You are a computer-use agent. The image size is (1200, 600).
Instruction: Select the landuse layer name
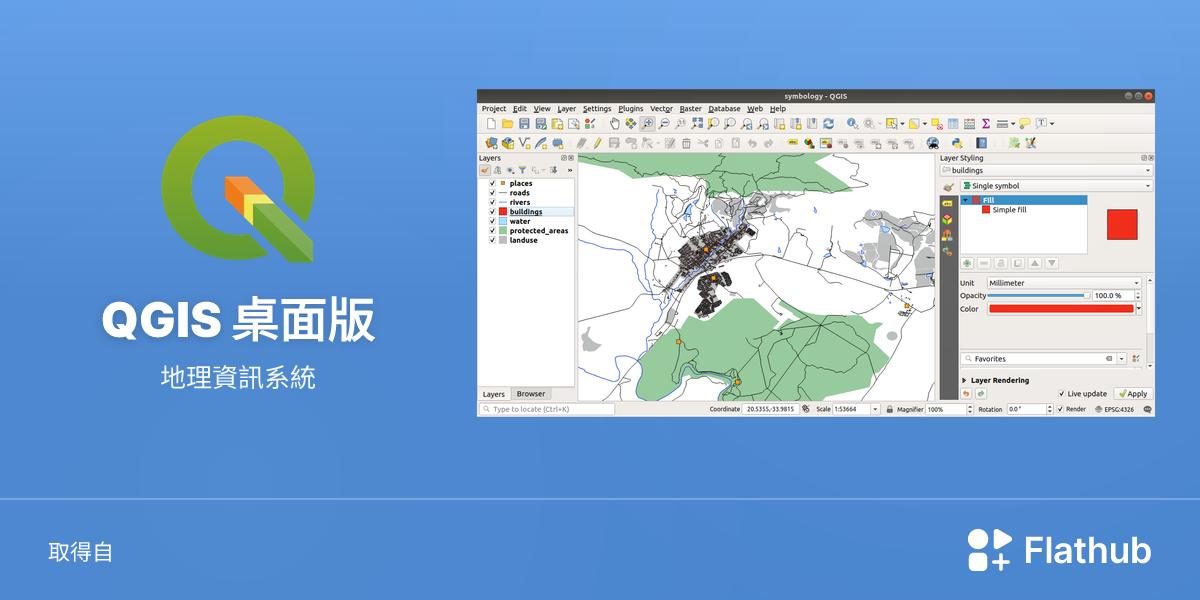click(x=523, y=240)
